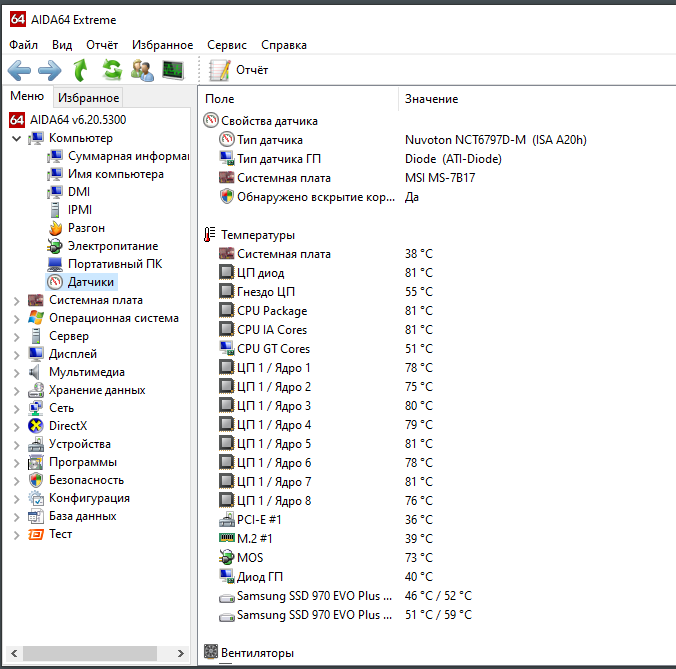Select Суммарная информация item
Image resolution: width=676 pixels, height=669 pixels.
pyautogui.click(x=118, y=156)
